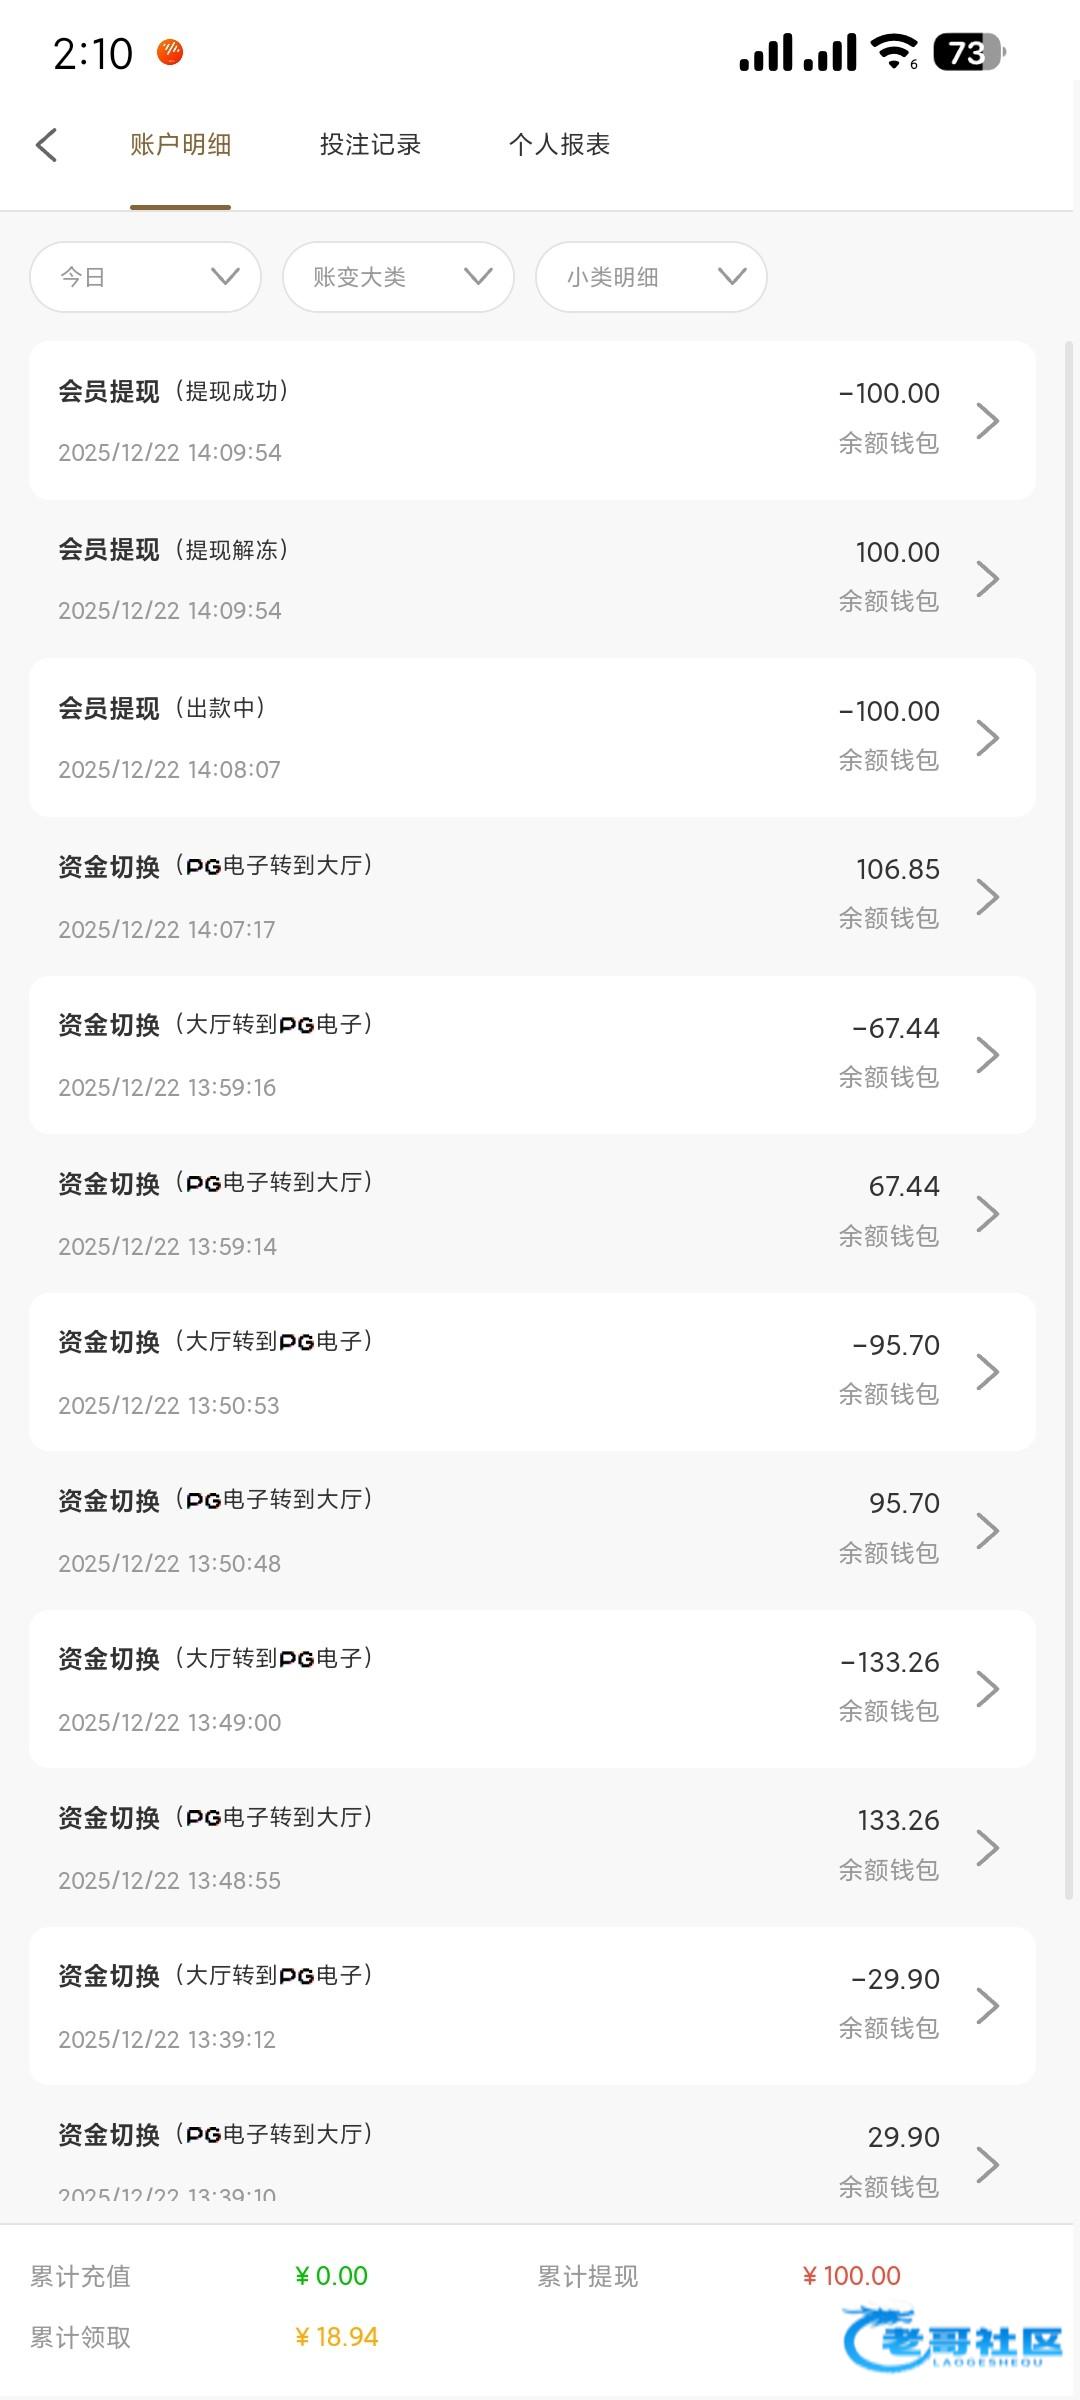Tap the 老哥社区 watermark logo
1080x2400 pixels.
(x=952, y=2340)
